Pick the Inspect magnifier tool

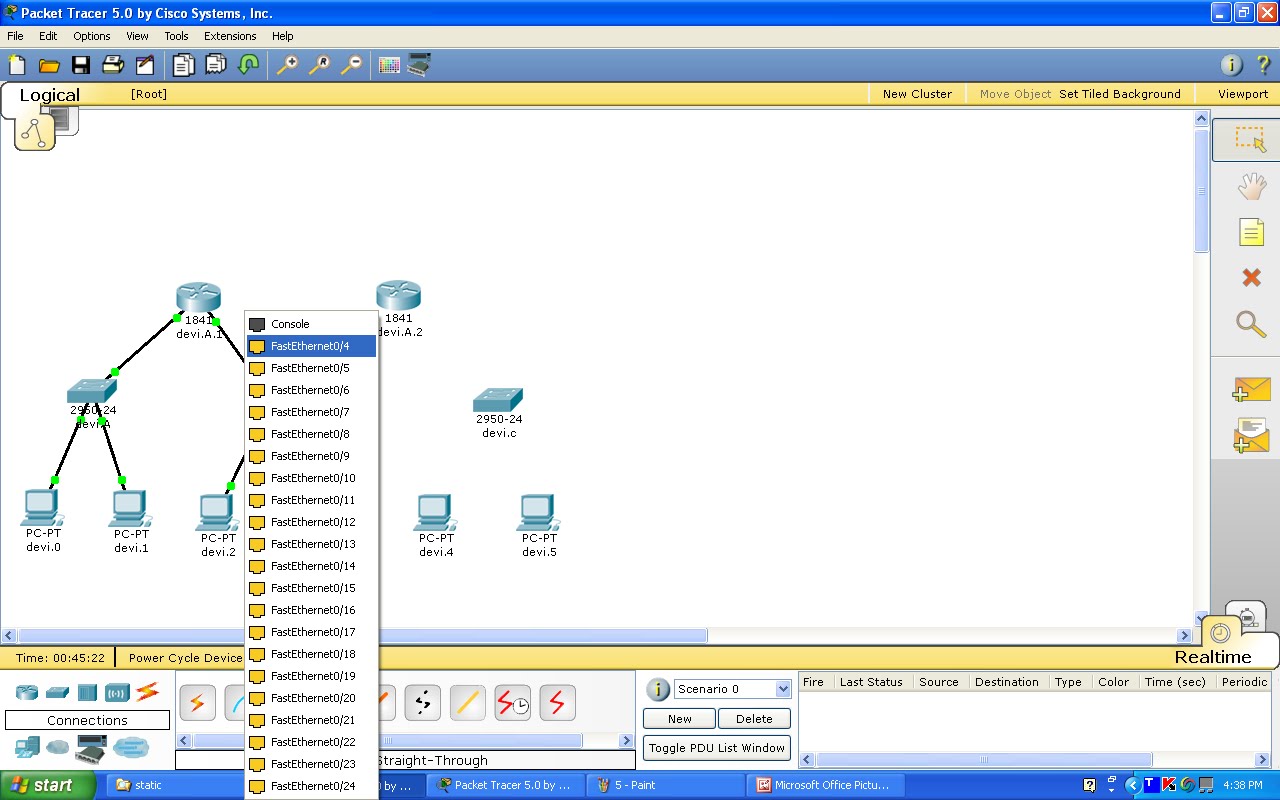[1251, 323]
